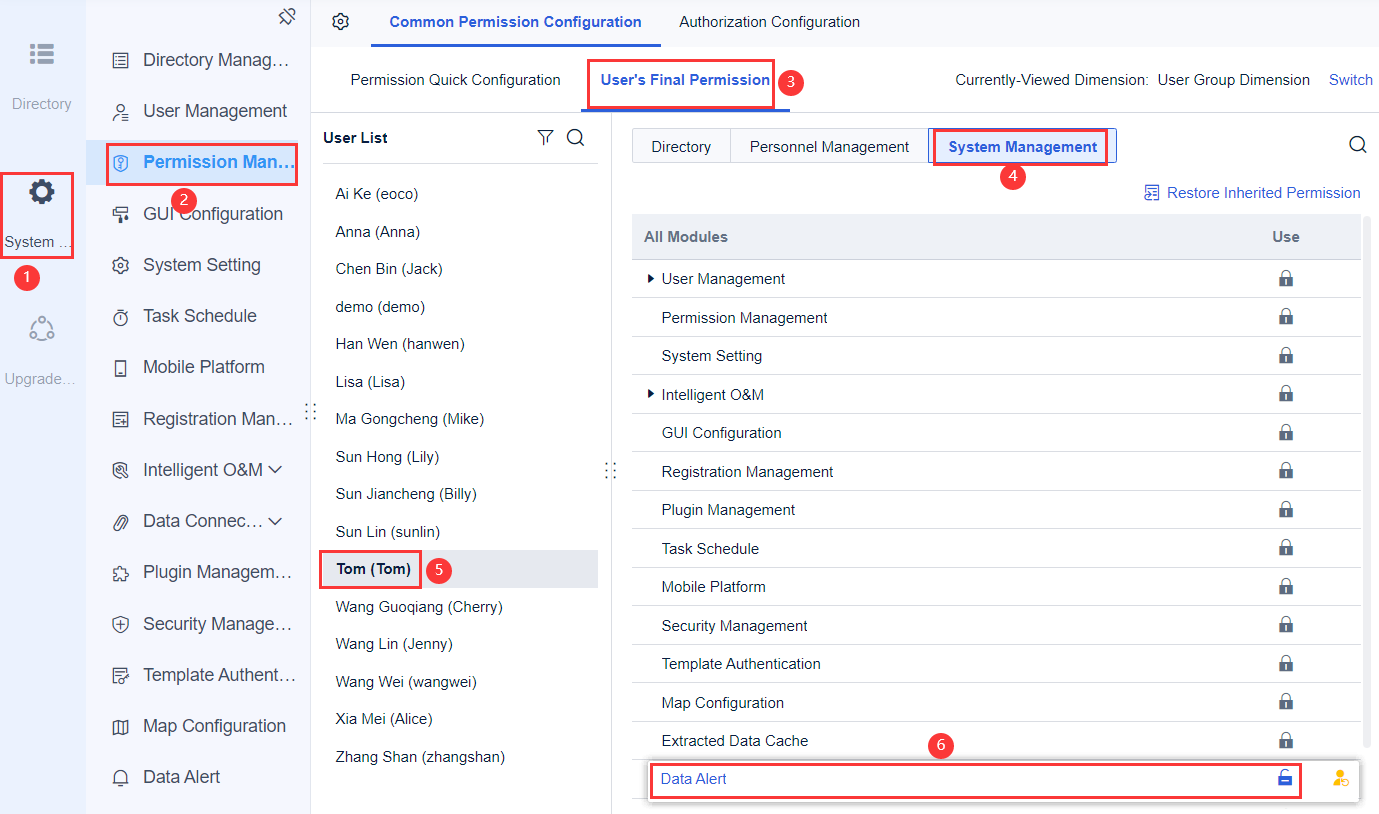Toggle the Use lock for System Setting
This screenshot has height=814, width=1379.
click(x=1286, y=355)
